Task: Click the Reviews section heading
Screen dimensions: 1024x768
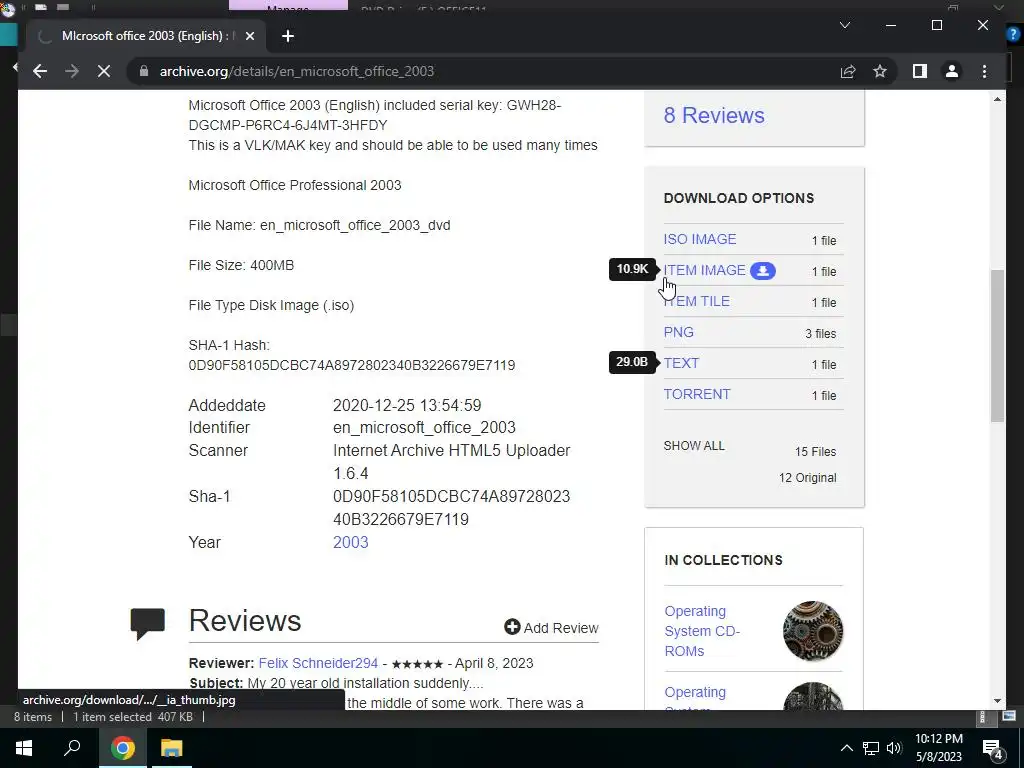Action: coord(245,620)
